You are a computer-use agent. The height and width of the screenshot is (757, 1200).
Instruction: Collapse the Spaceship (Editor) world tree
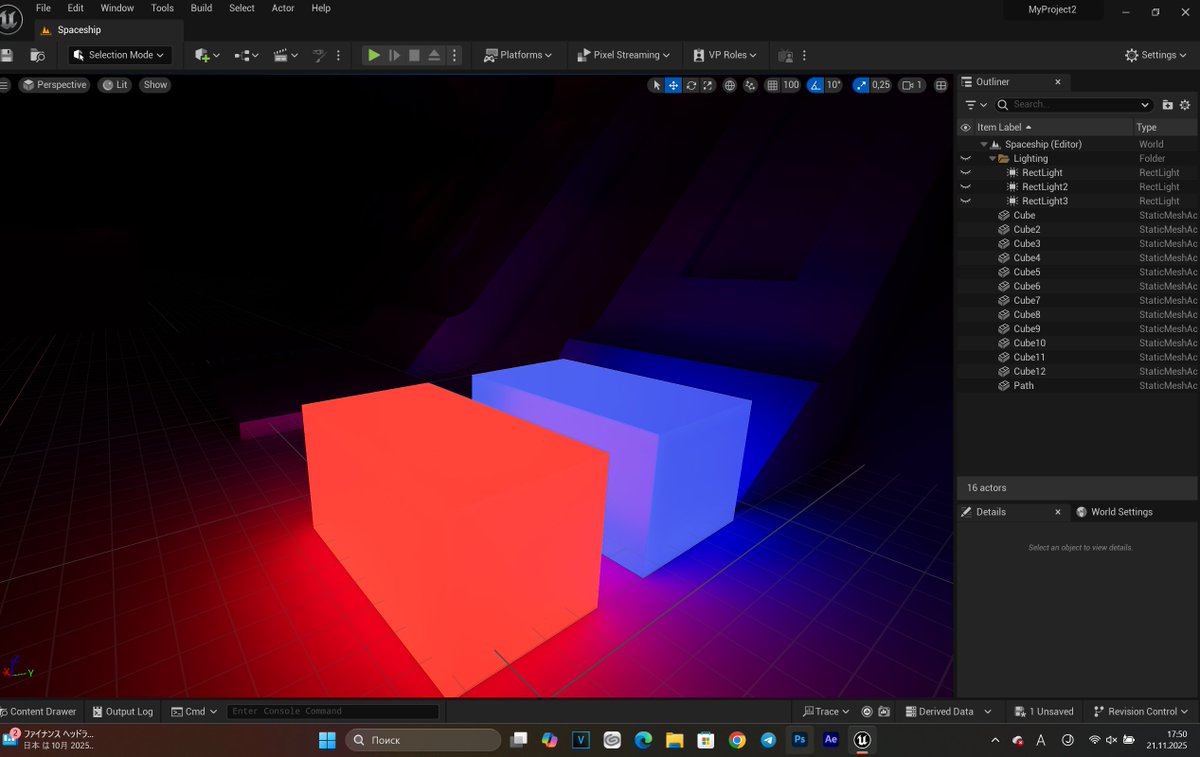(x=984, y=145)
